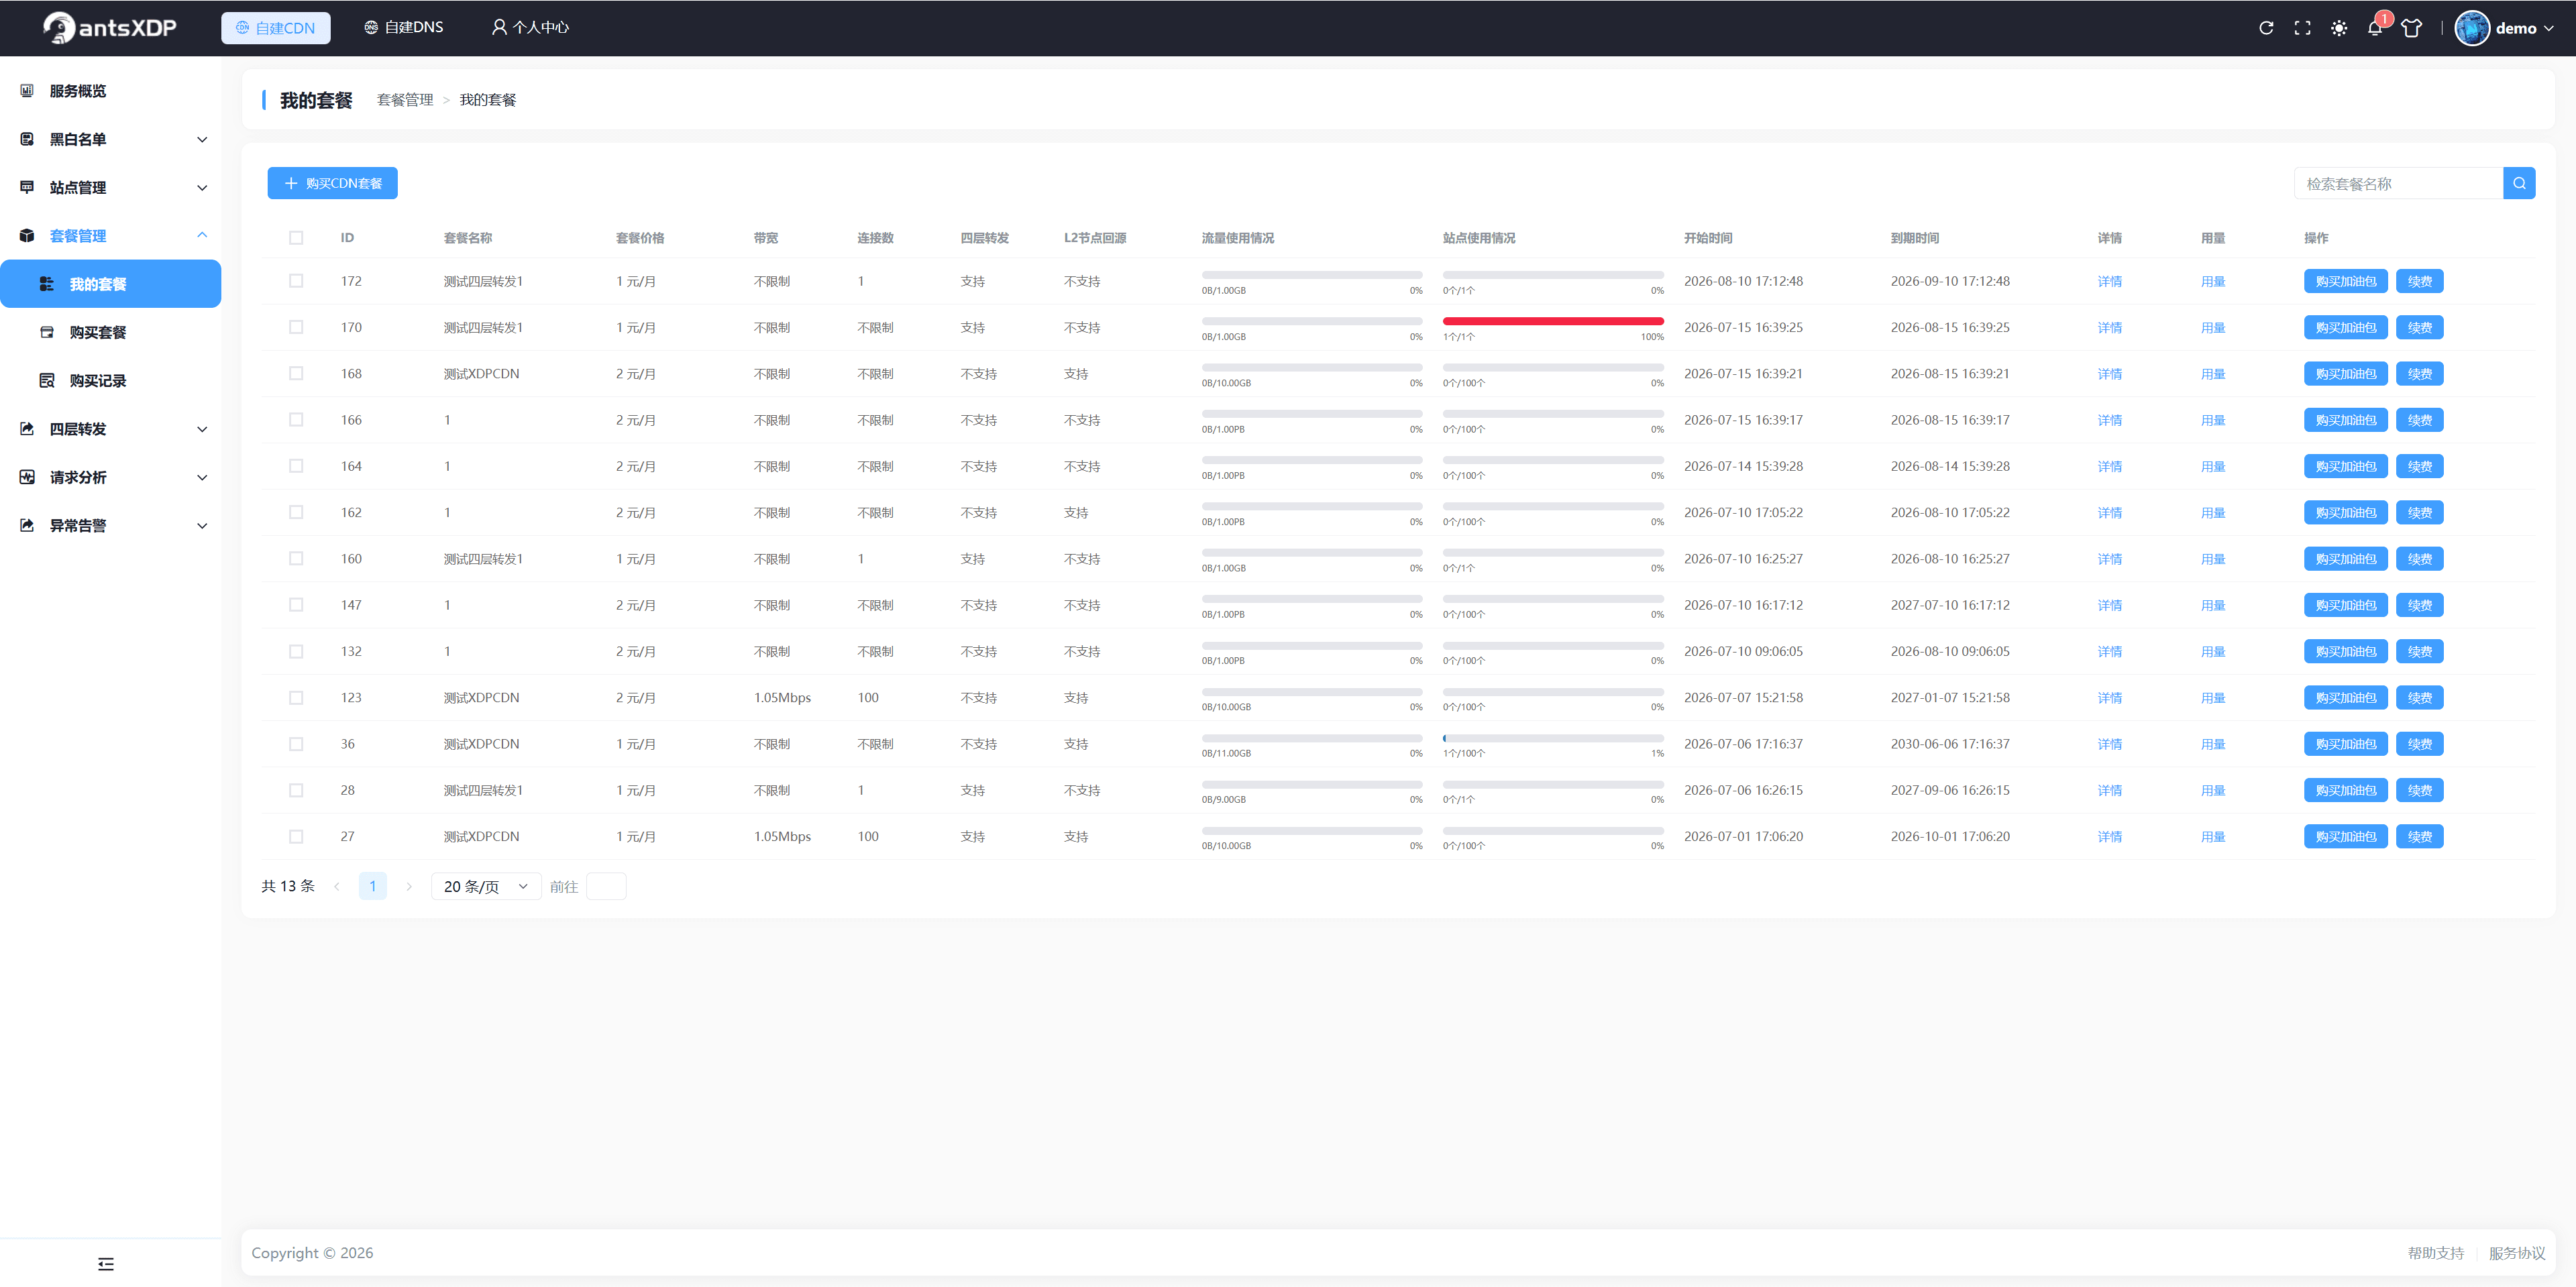Collapse sidebar with bottom menu icon
The image size is (2576, 1287).
(106, 1263)
